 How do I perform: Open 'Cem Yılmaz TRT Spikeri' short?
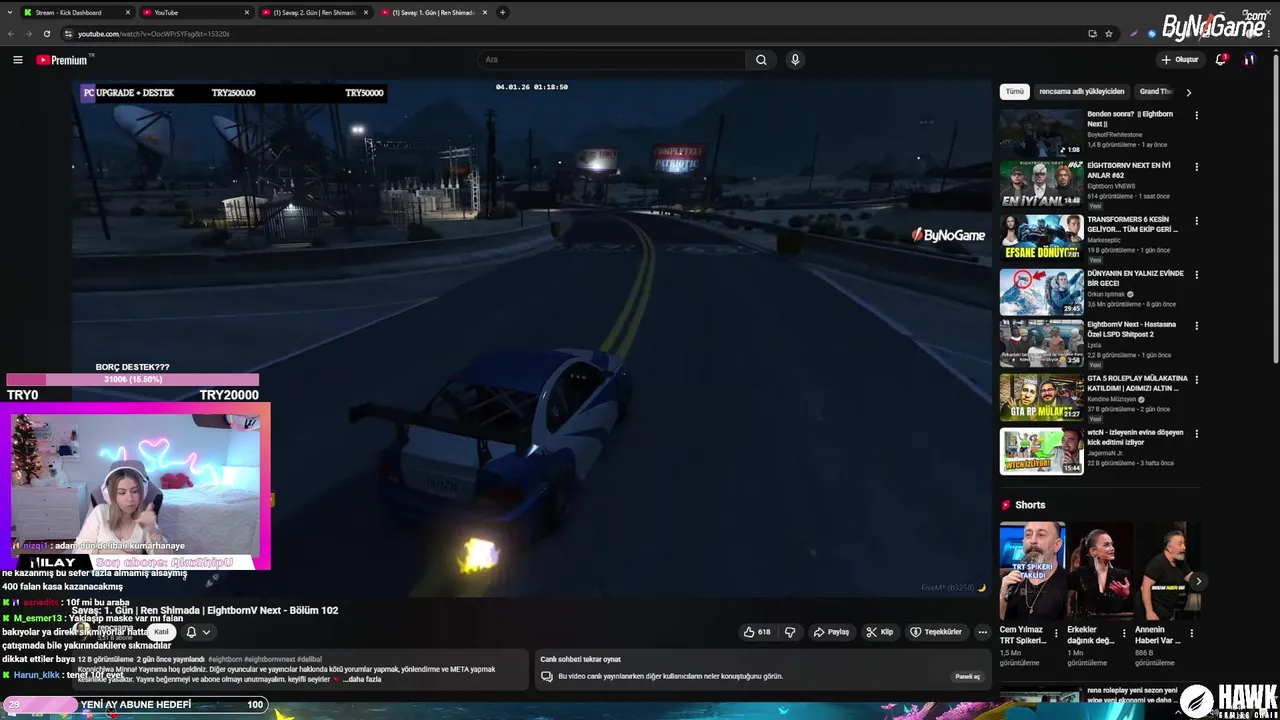pos(1032,571)
